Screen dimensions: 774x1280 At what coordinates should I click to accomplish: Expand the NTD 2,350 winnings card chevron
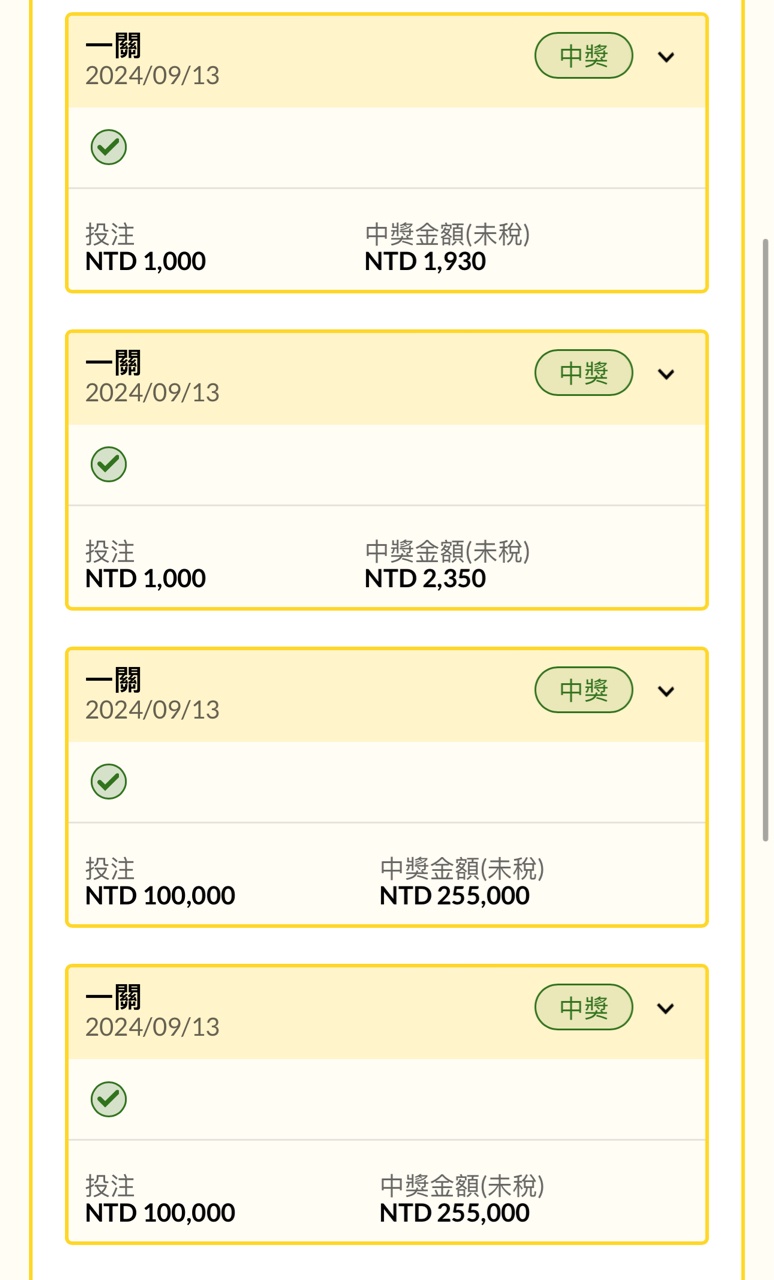tap(666, 374)
